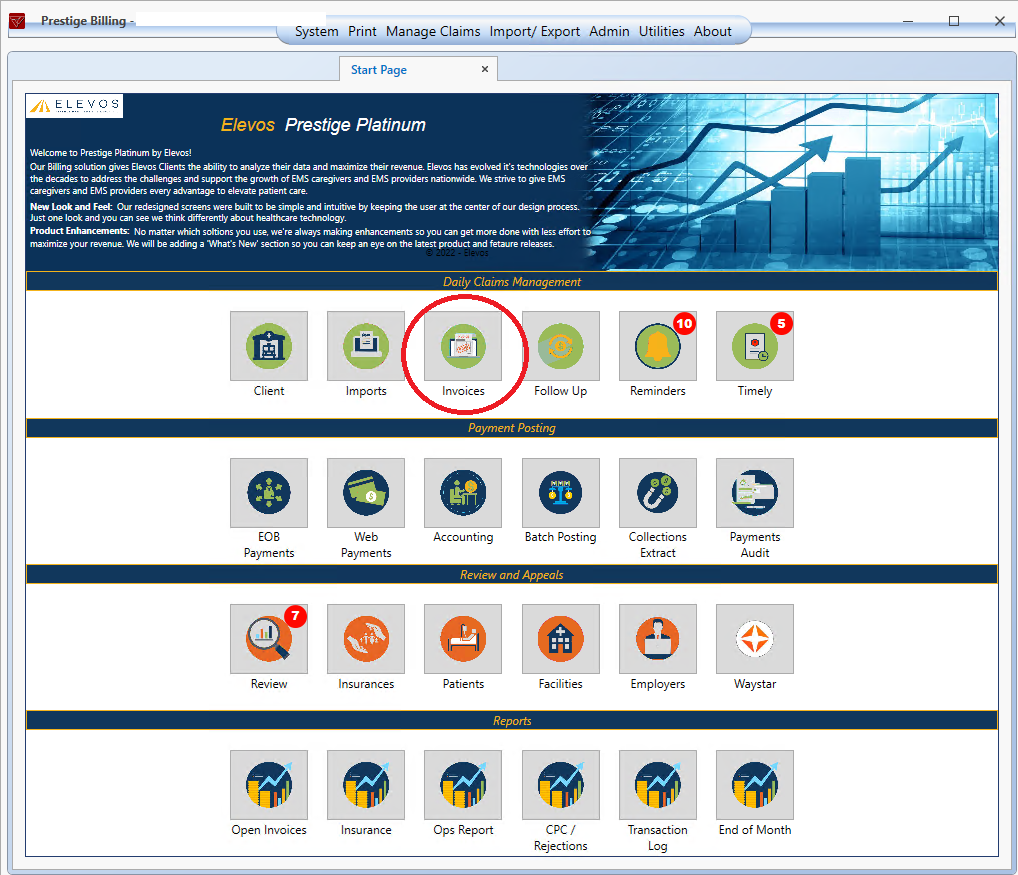Open the Imports module
This screenshot has width=1018, height=875.
pos(366,346)
